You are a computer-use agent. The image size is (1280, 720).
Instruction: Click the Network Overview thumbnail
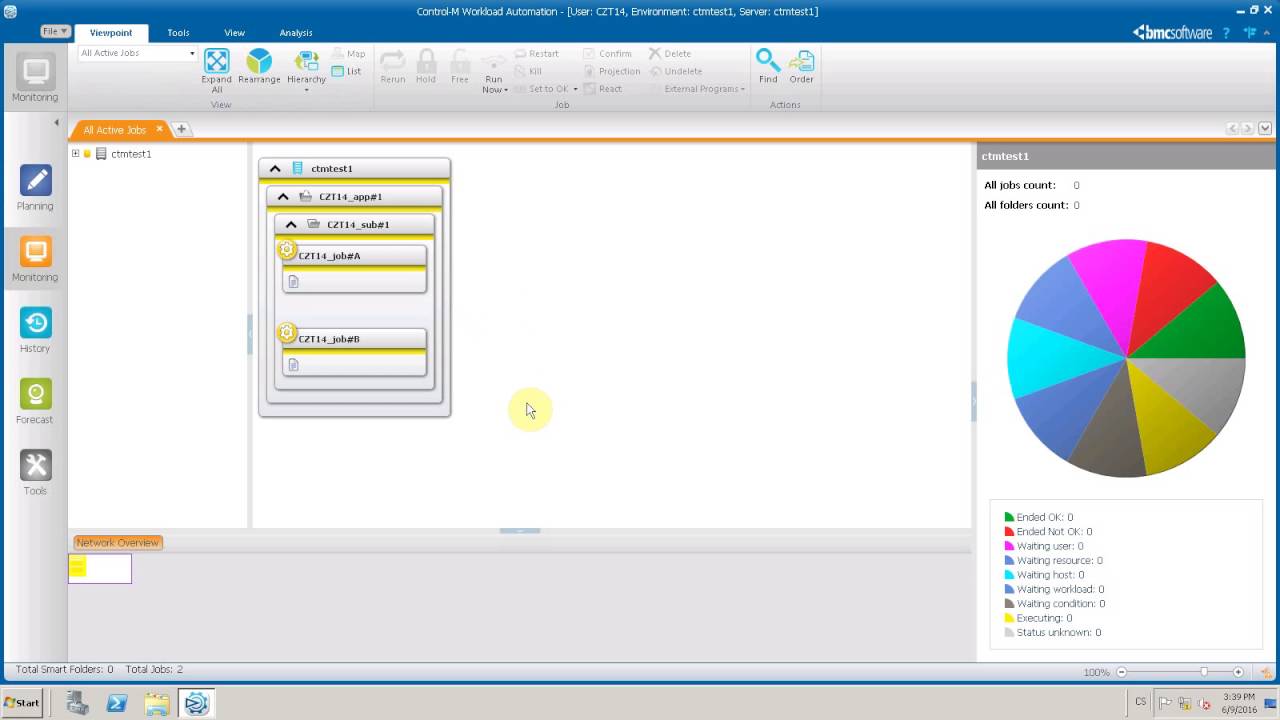100,569
